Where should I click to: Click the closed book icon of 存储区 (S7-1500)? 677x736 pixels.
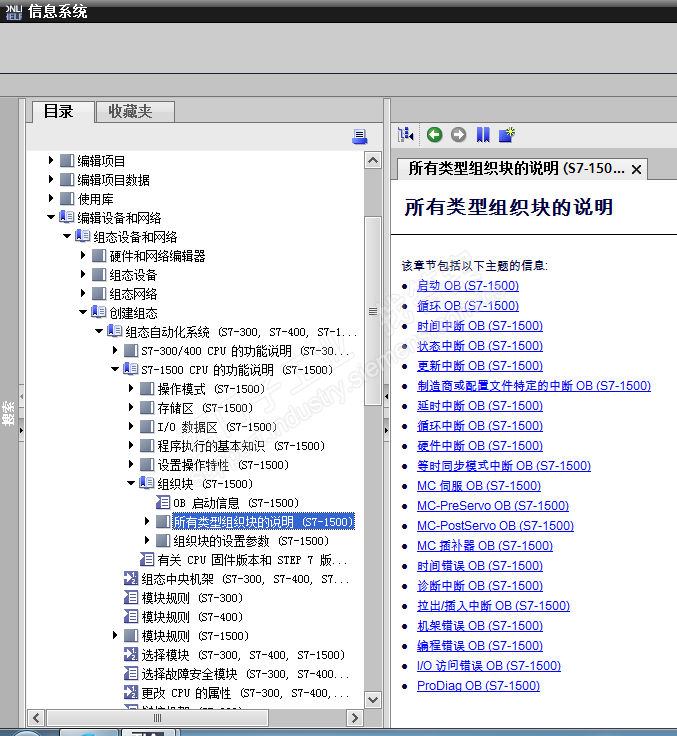(147, 407)
